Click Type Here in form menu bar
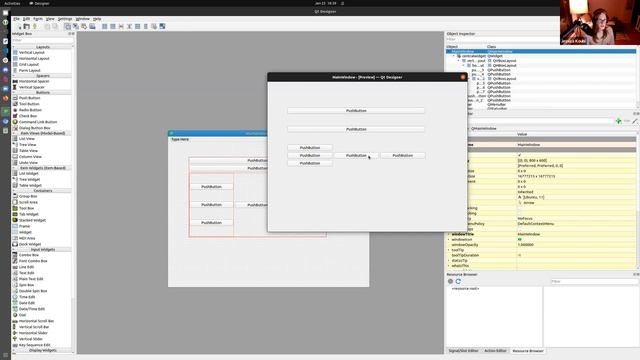The height and width of the screenshot is (360, 640). (x=180, y=140)
